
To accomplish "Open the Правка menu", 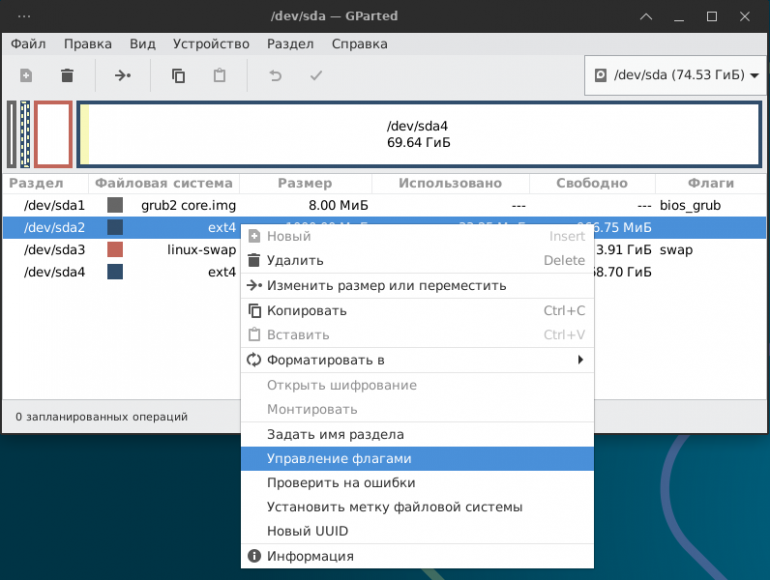I will 87,44.
